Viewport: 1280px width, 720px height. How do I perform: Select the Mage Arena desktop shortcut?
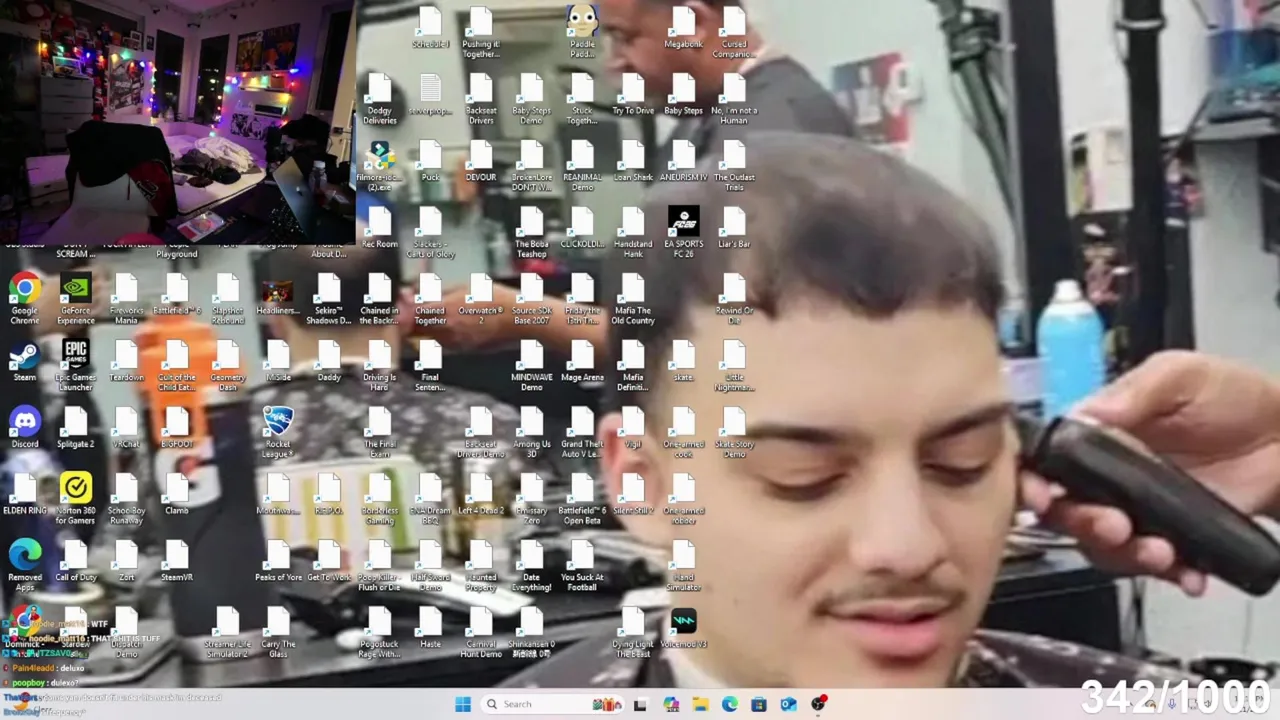pyautogui.click(x=582, y=362)
